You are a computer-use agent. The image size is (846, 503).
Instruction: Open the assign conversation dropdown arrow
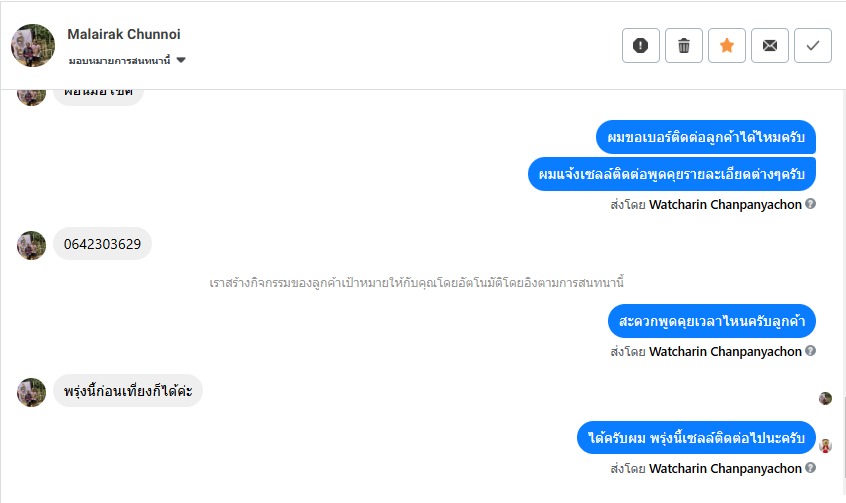[181, 60]
